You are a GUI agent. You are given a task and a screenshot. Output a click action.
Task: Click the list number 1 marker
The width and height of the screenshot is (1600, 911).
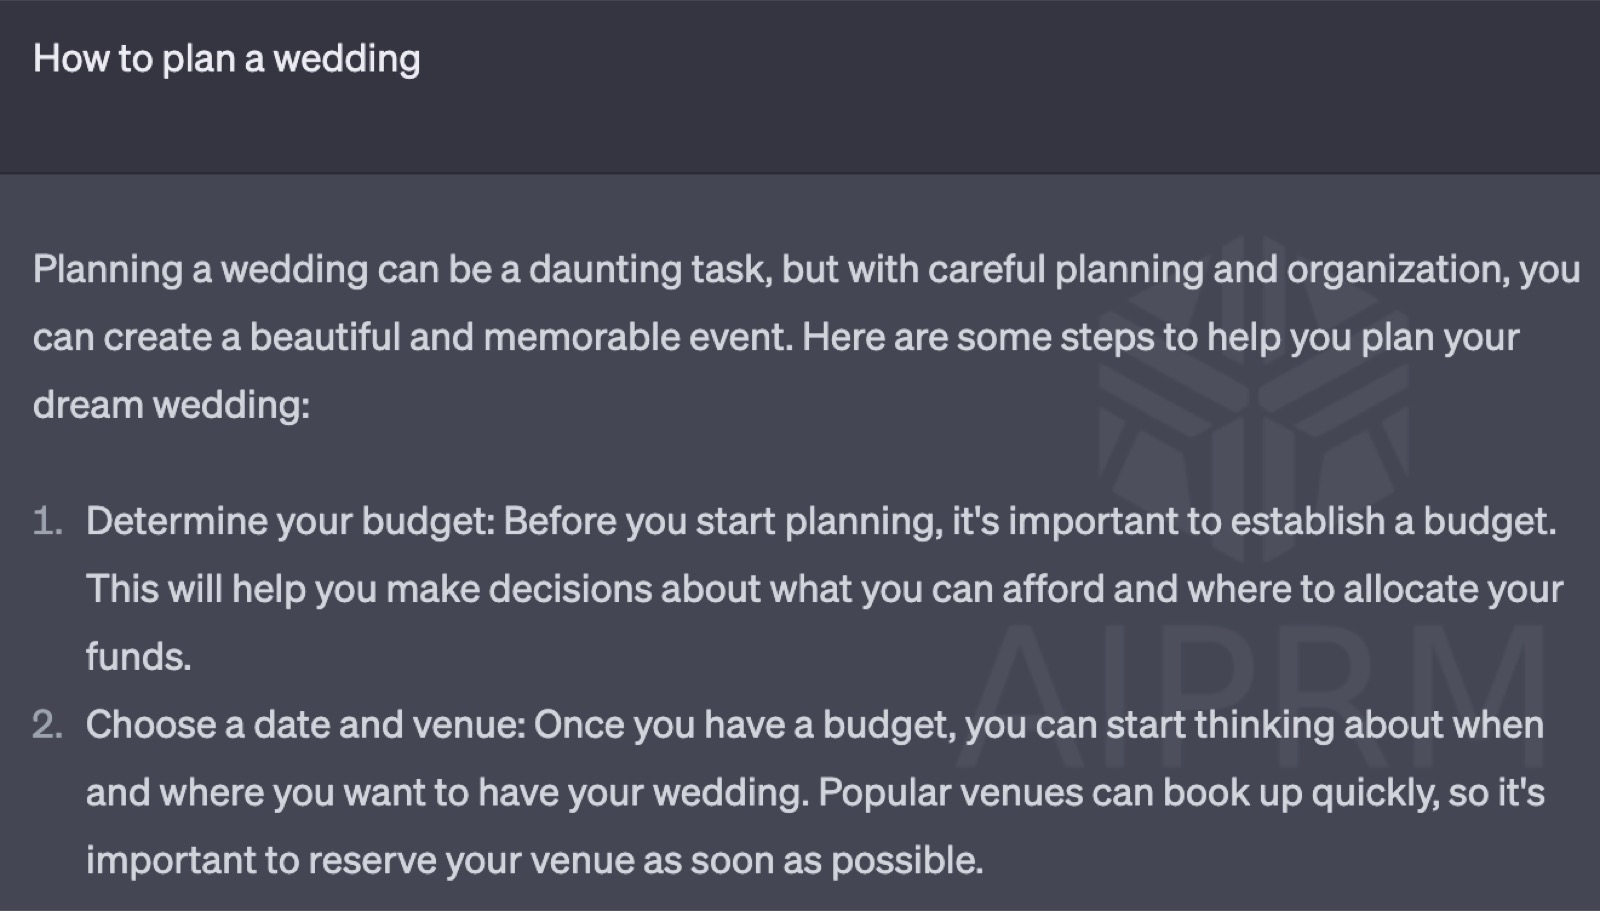[x=47, y=521]
